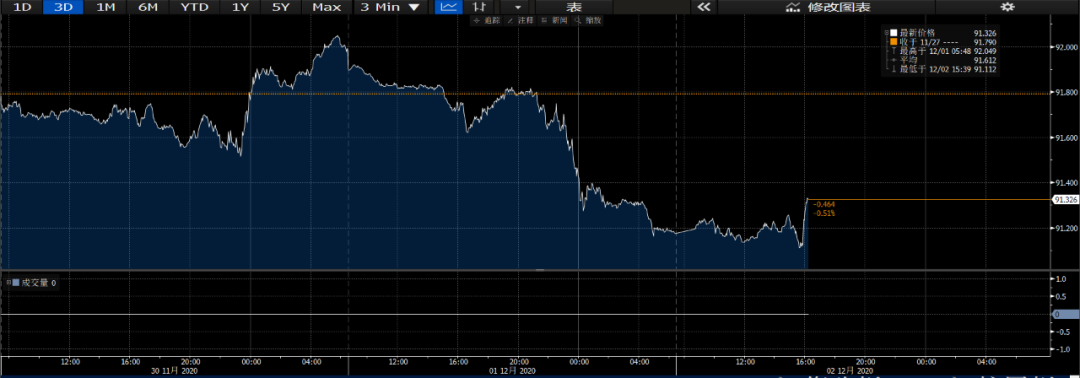The width and height of the screenshot is (1080, 378).
Task: Open the 3 Min interval dropdown
Action: pyautogui.click(x=390, y=8)
